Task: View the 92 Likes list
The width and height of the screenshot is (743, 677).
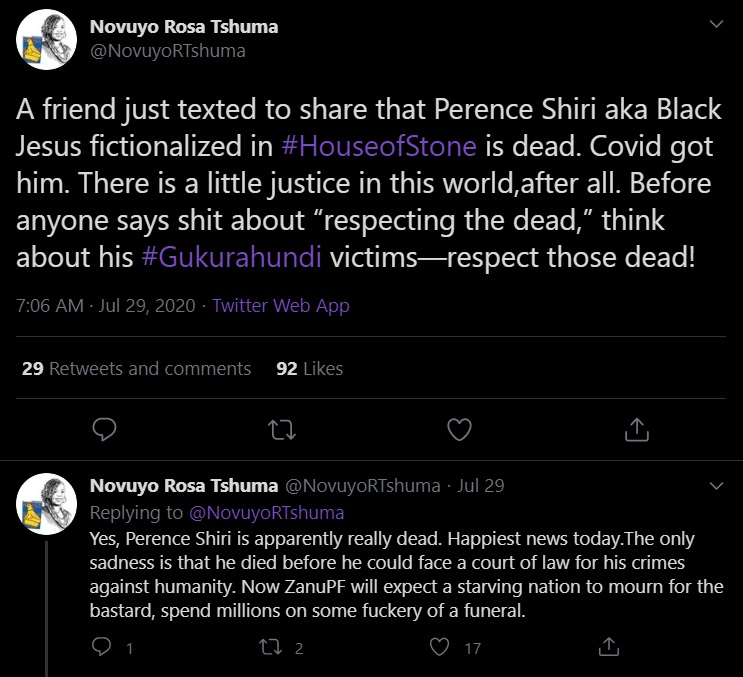Action: [309, 369]
